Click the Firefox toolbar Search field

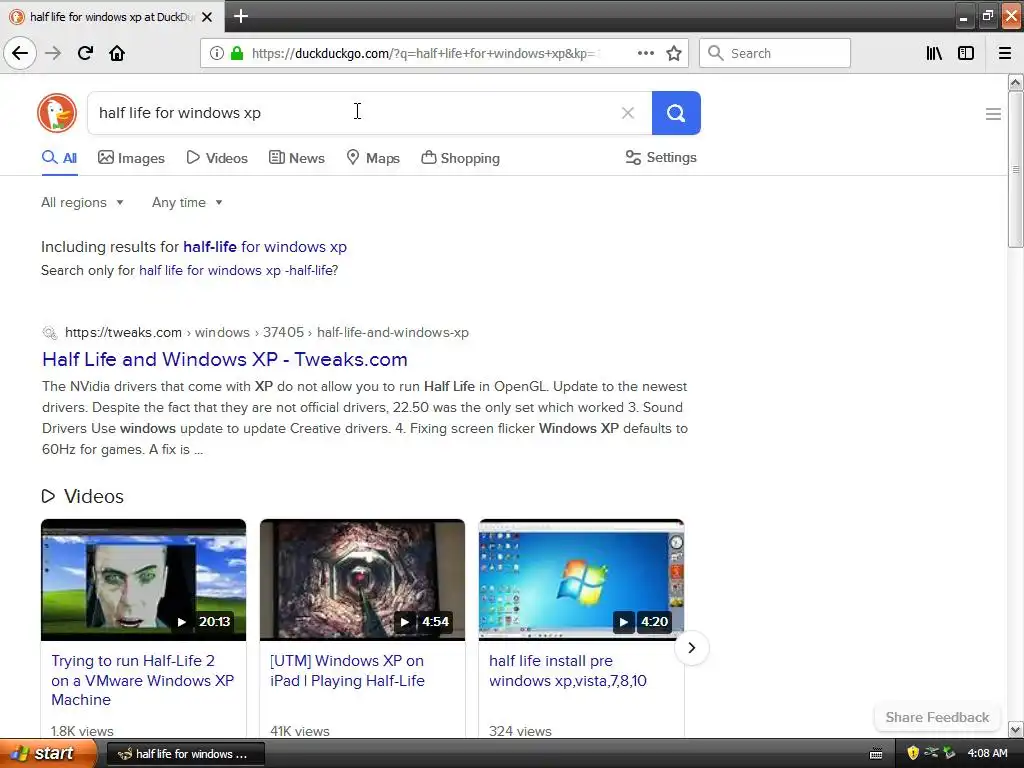pyautogui.click(x=775, y=53)
